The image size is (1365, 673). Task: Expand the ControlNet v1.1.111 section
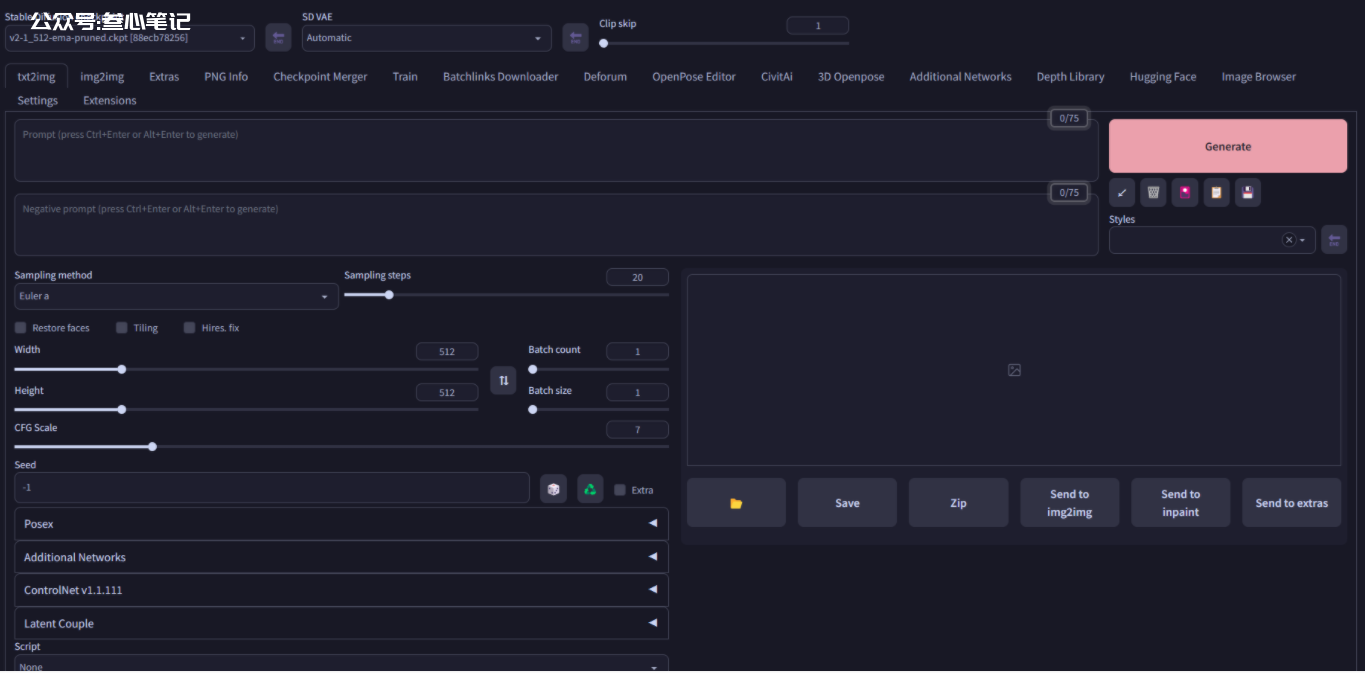point(341,590)
